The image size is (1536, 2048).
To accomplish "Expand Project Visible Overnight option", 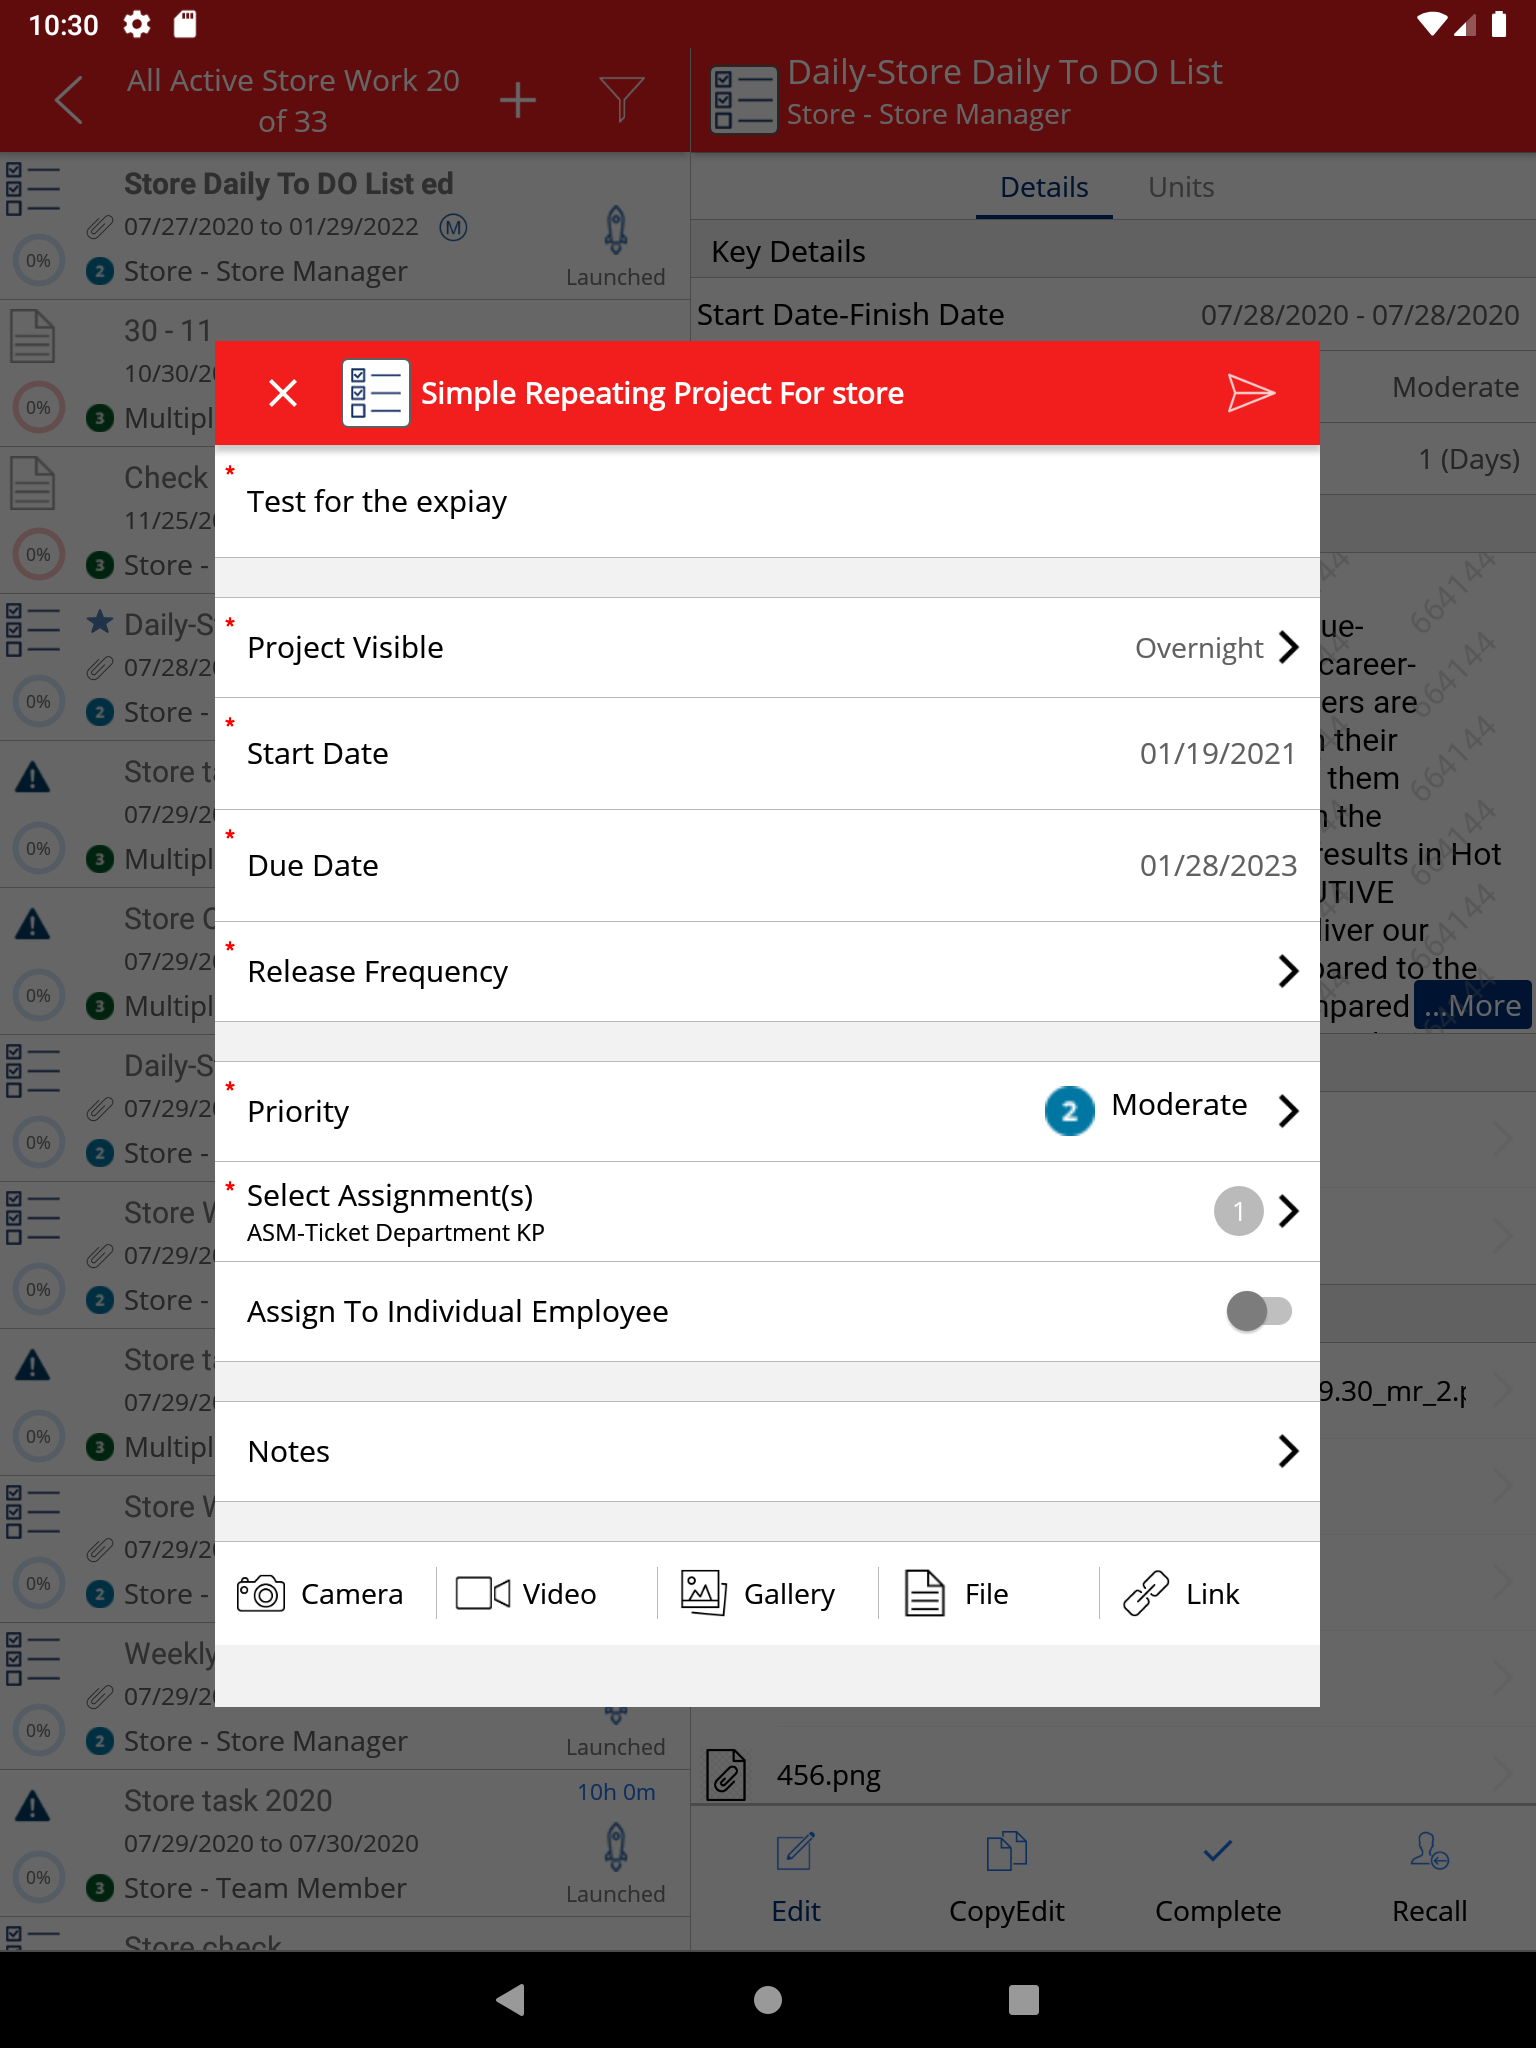I will 767,647.
